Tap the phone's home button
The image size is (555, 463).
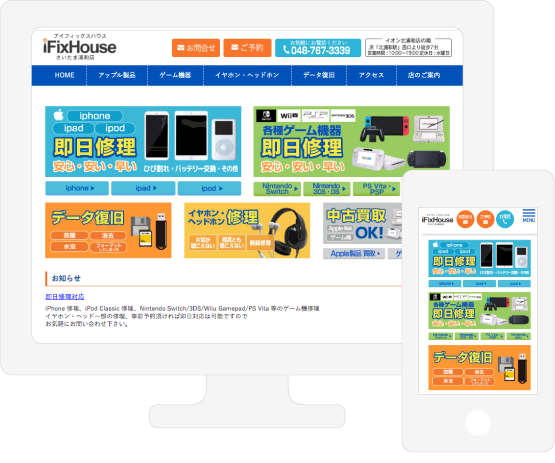pos(478,423)
